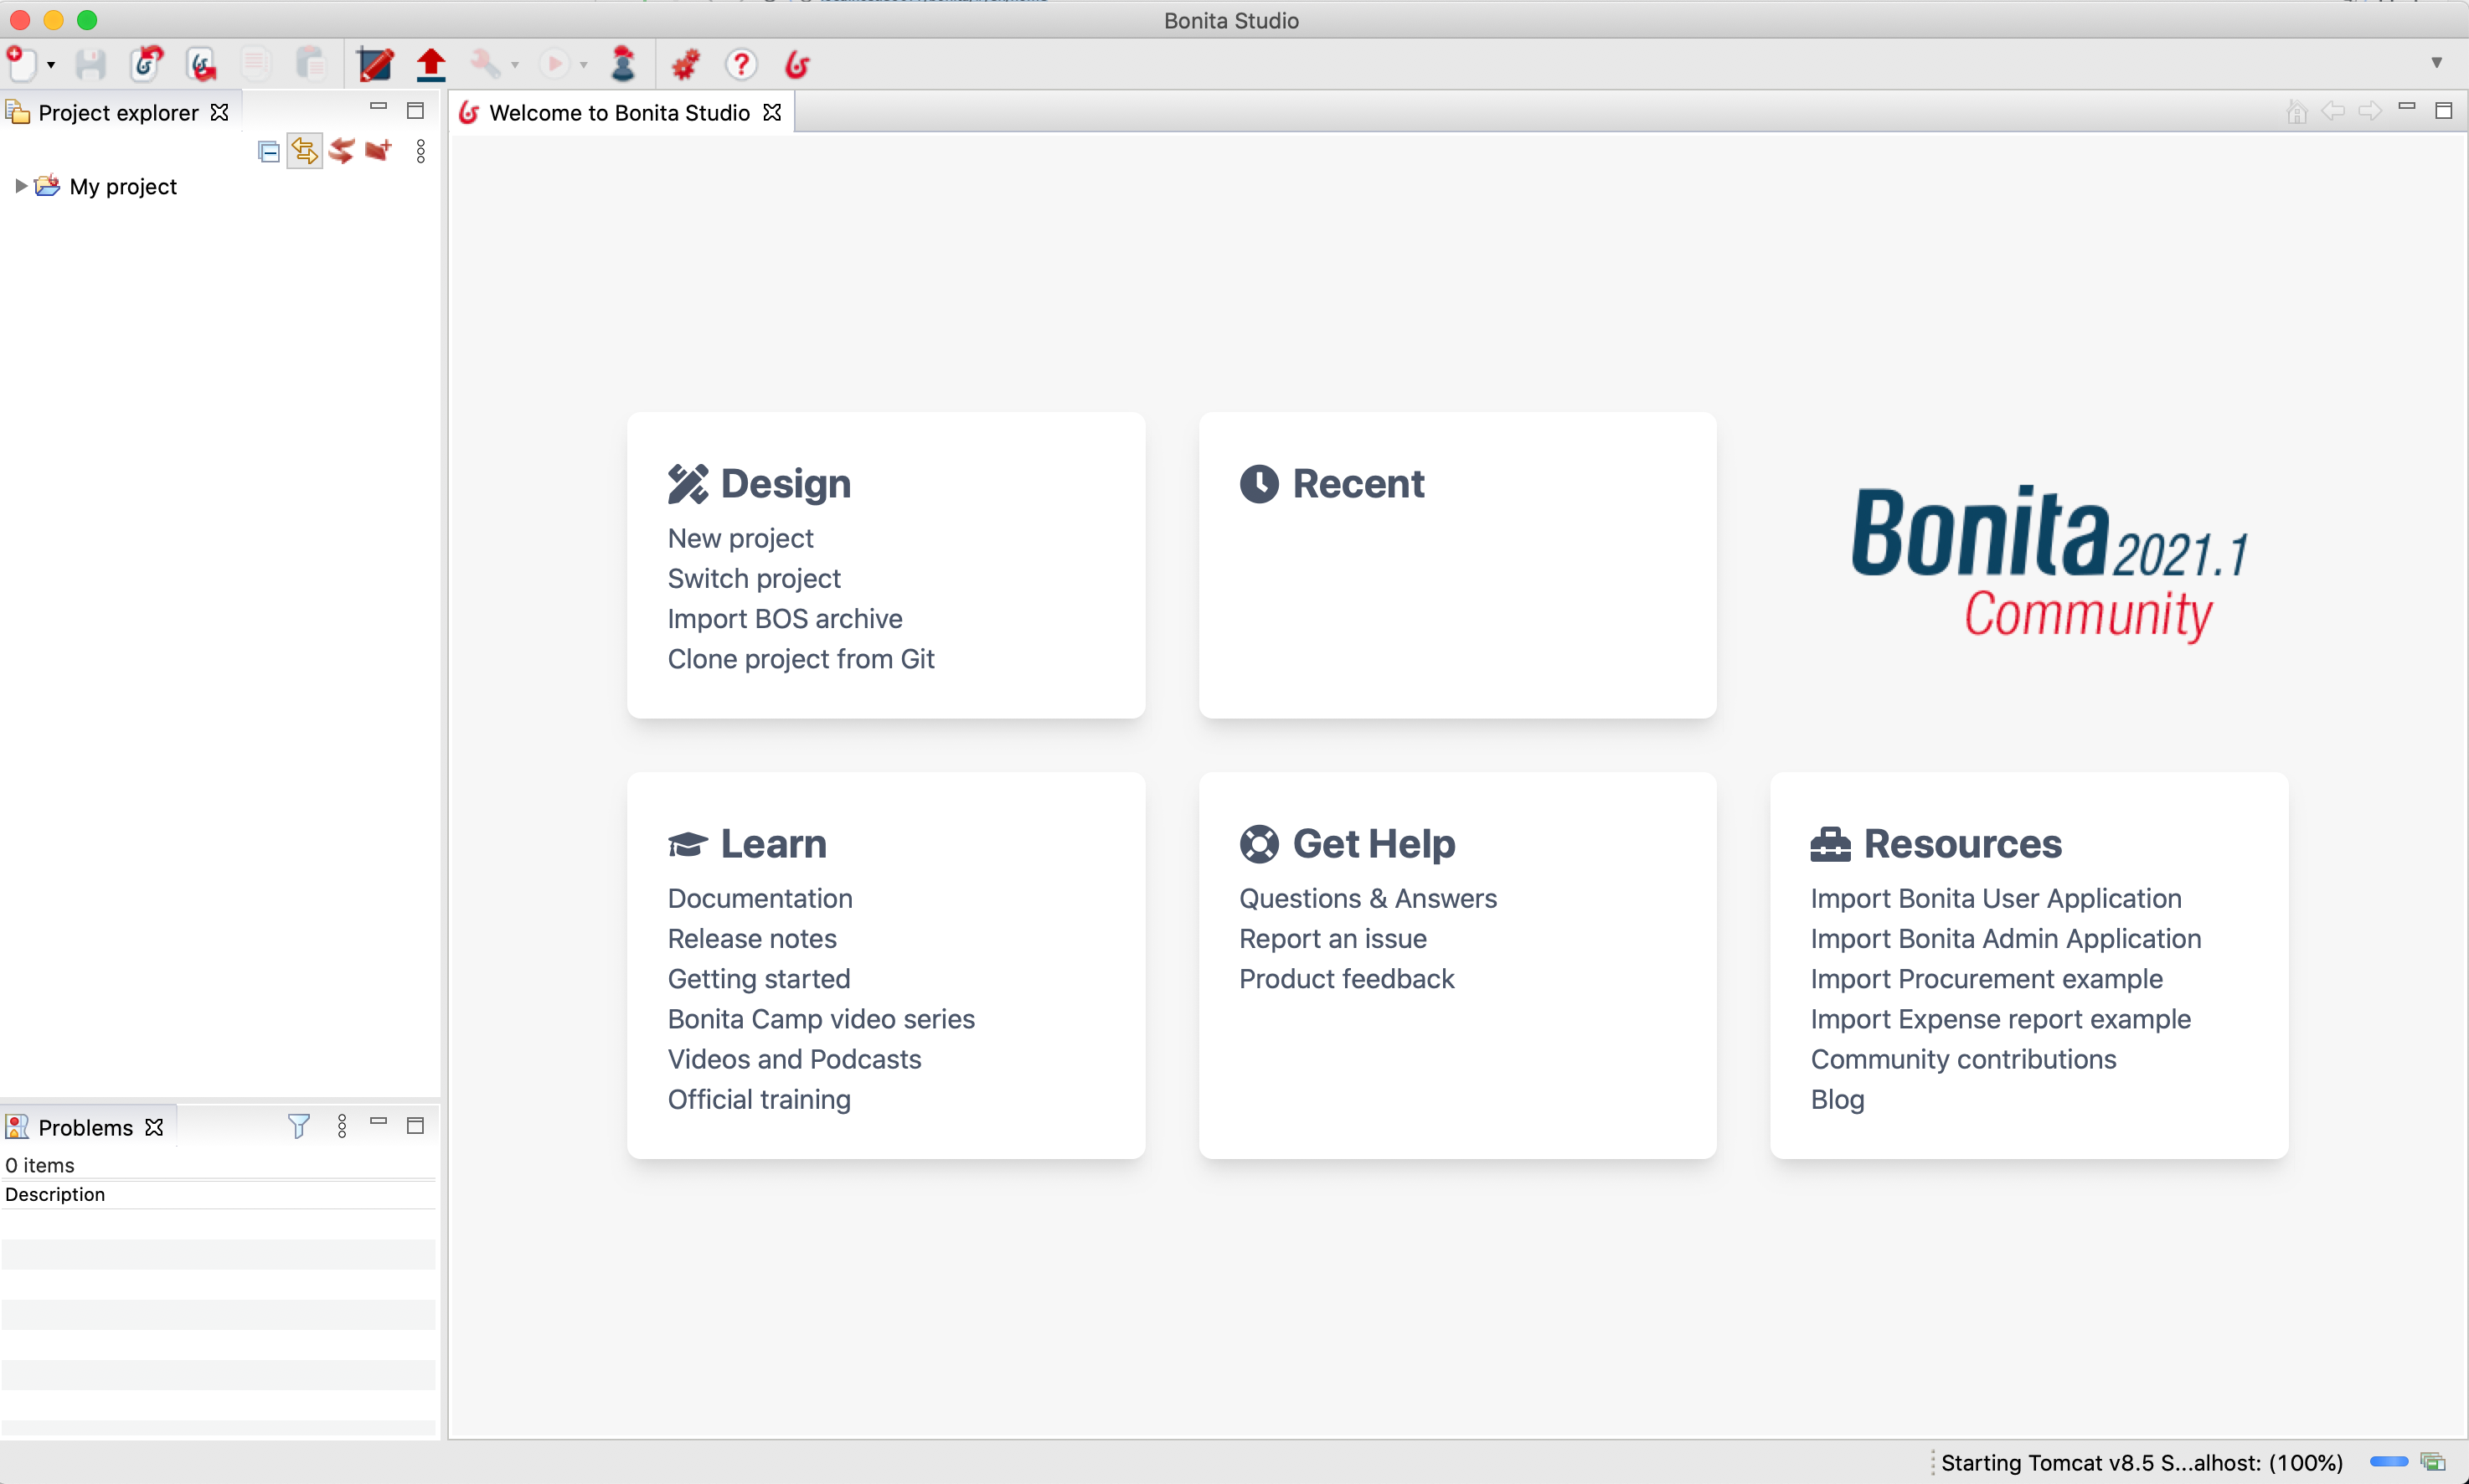The image size is (2469, 1484).
Task: Click Import Procurement example
Action: point(1987,978)
